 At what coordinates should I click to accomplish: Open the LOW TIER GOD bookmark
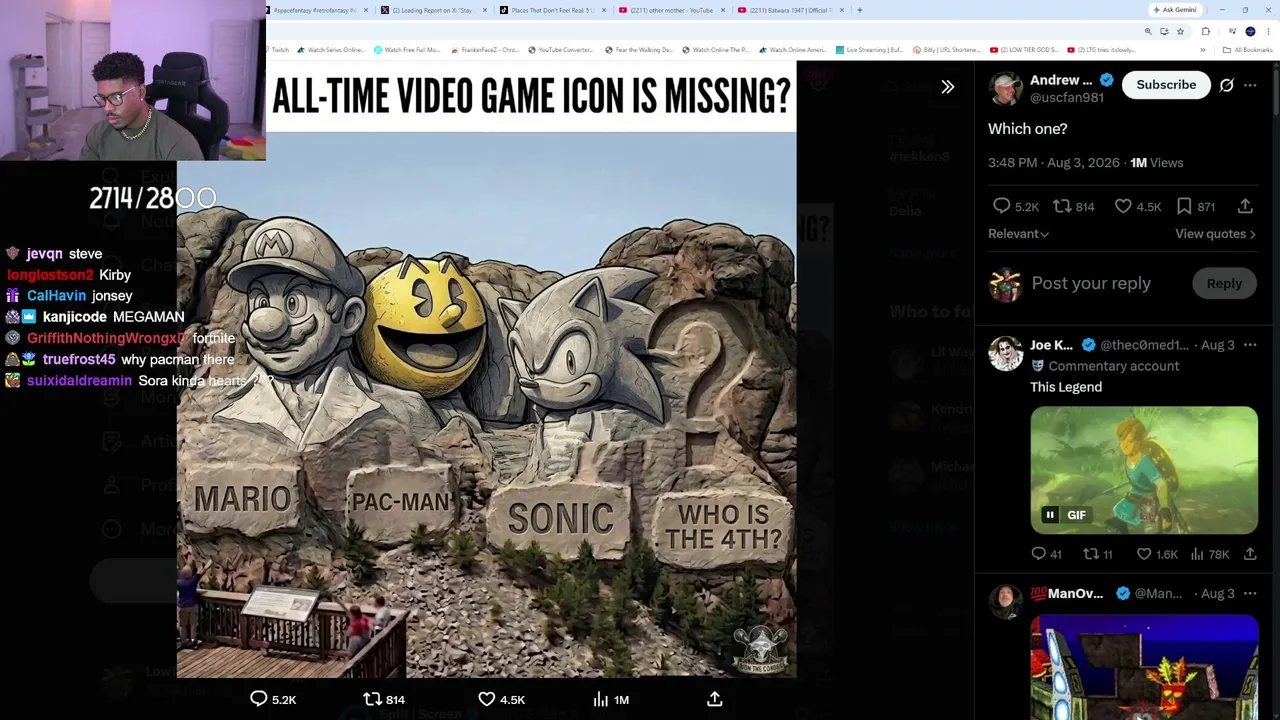click(x=1024, y=50)
